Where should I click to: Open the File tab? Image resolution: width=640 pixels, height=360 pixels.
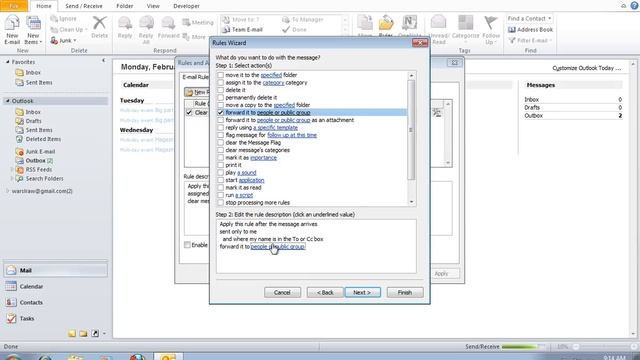(14, 6)
